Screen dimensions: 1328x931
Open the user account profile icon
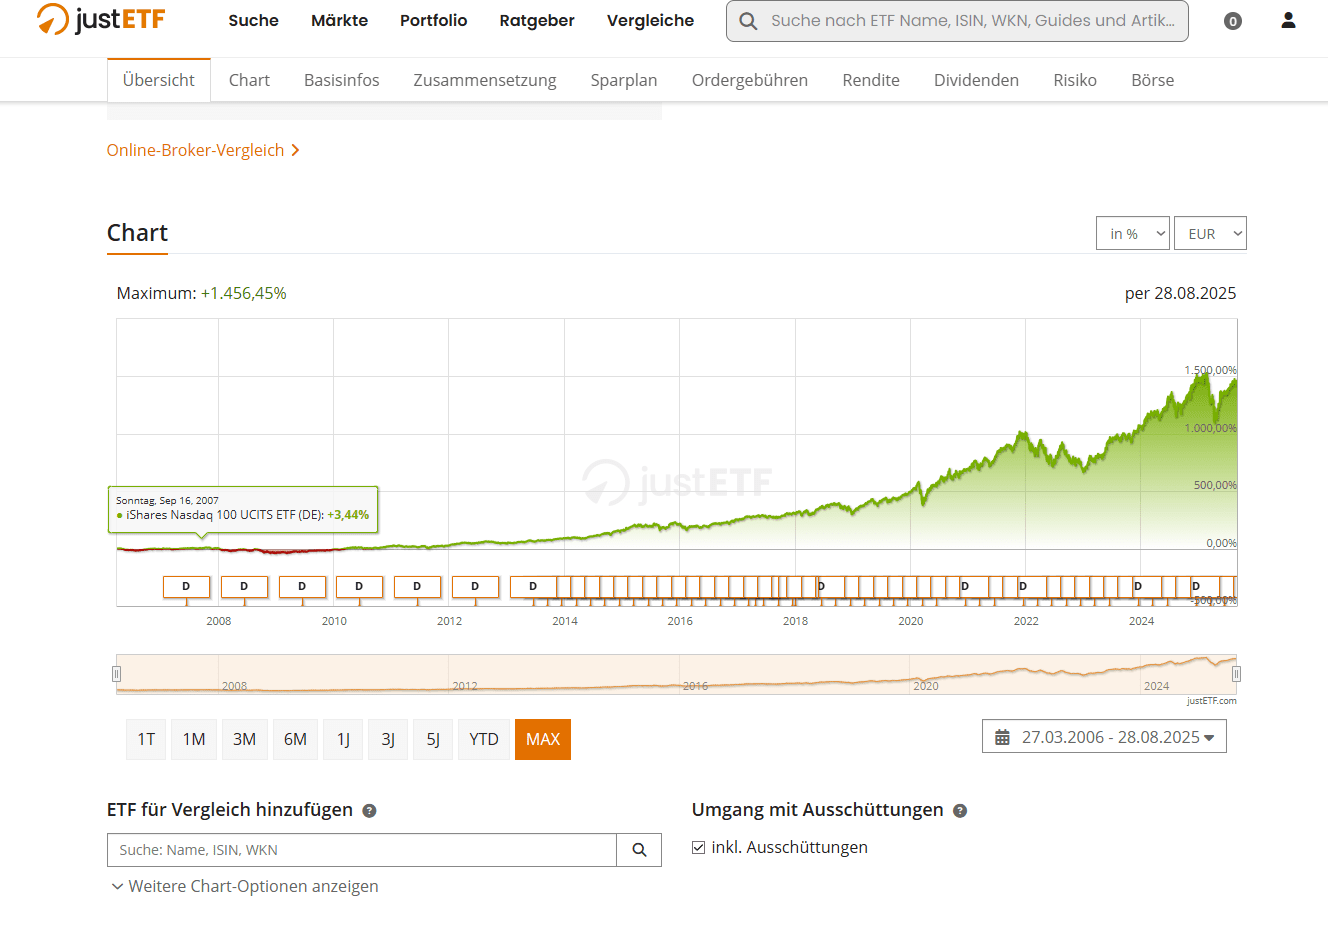(1288, 20)
